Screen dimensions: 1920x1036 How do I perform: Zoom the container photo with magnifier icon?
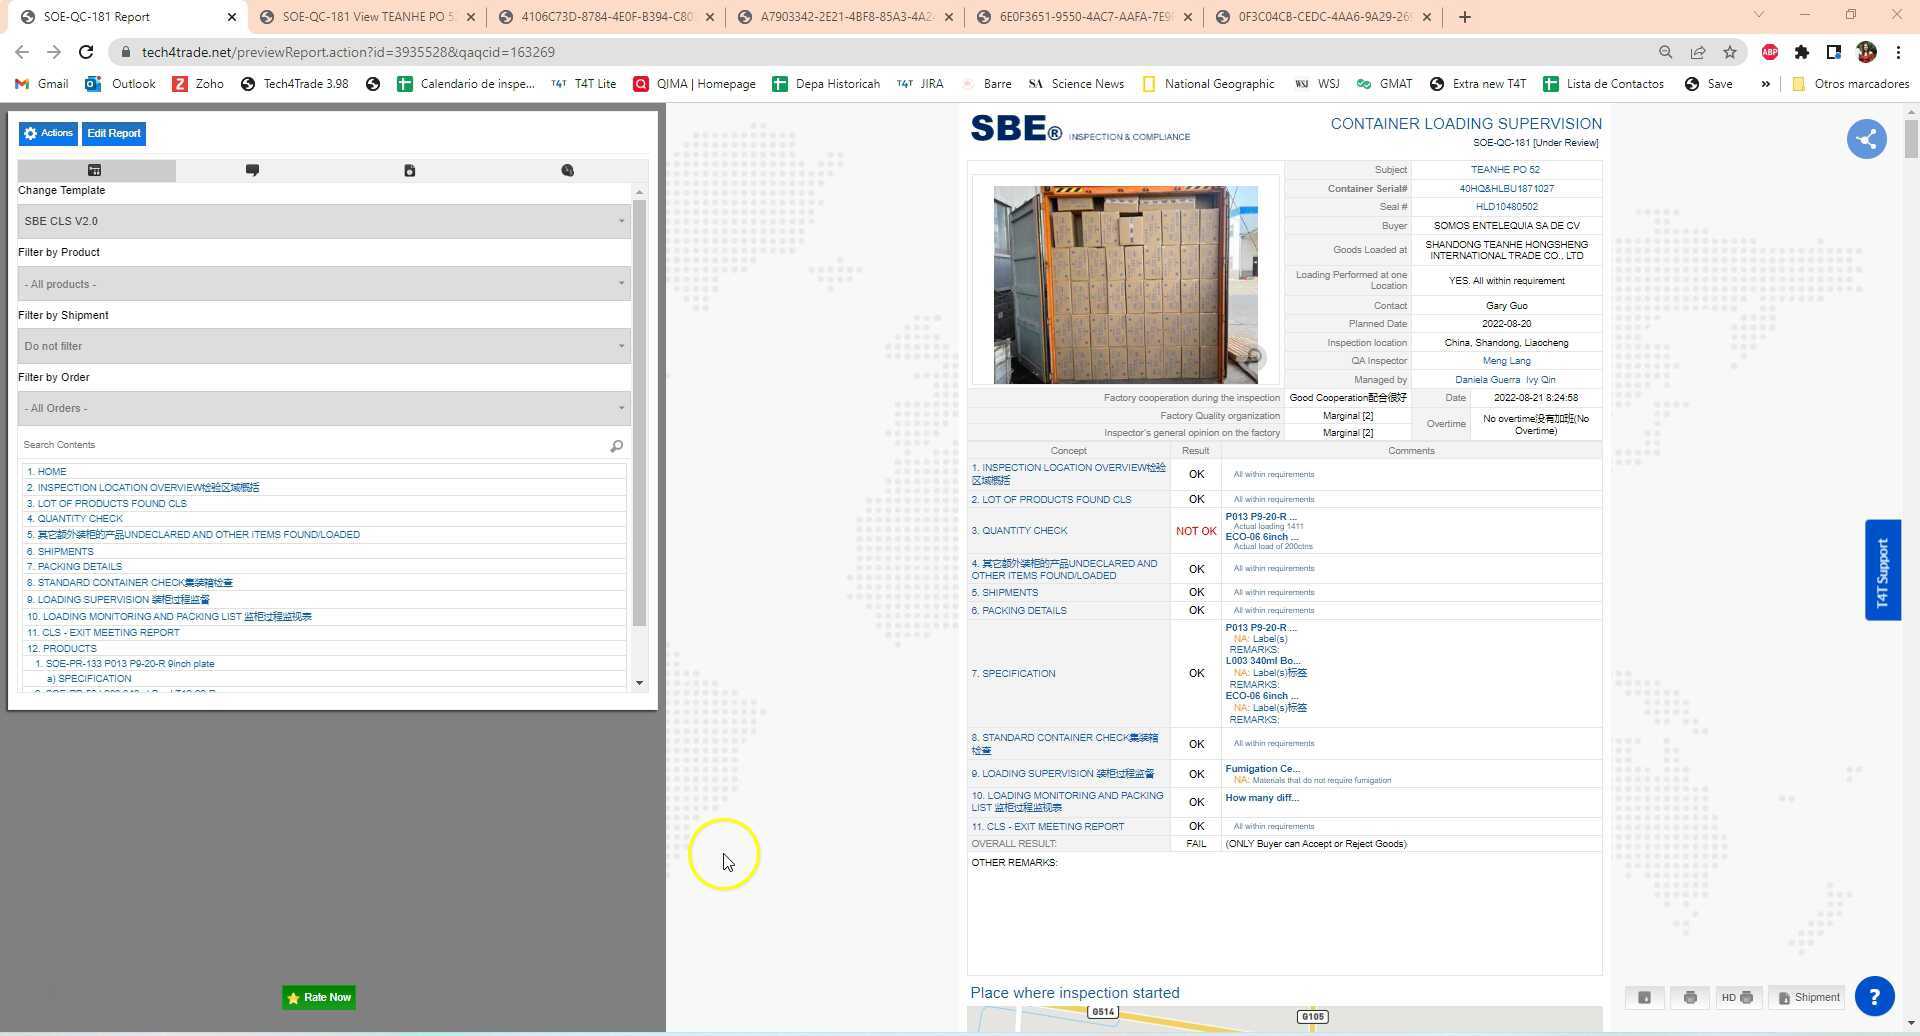point(1252,358)
